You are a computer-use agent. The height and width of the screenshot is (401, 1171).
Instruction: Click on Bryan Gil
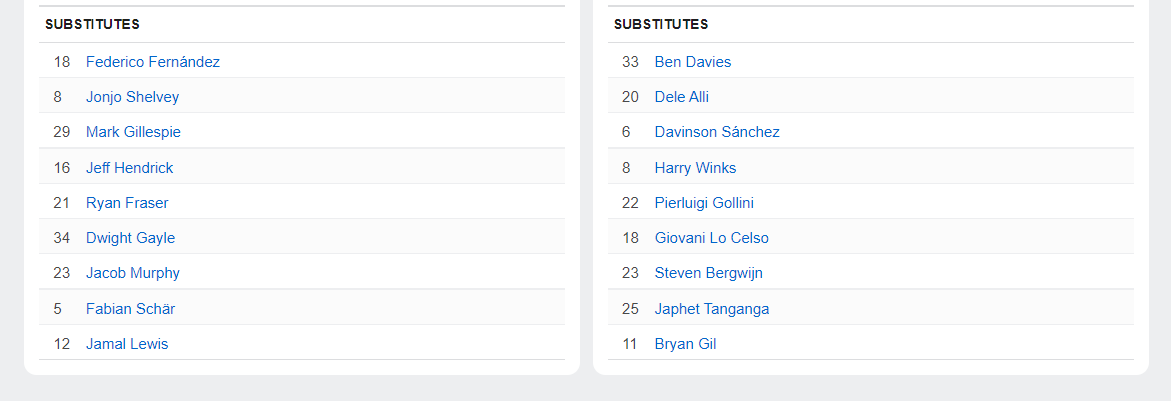(685, 344)
